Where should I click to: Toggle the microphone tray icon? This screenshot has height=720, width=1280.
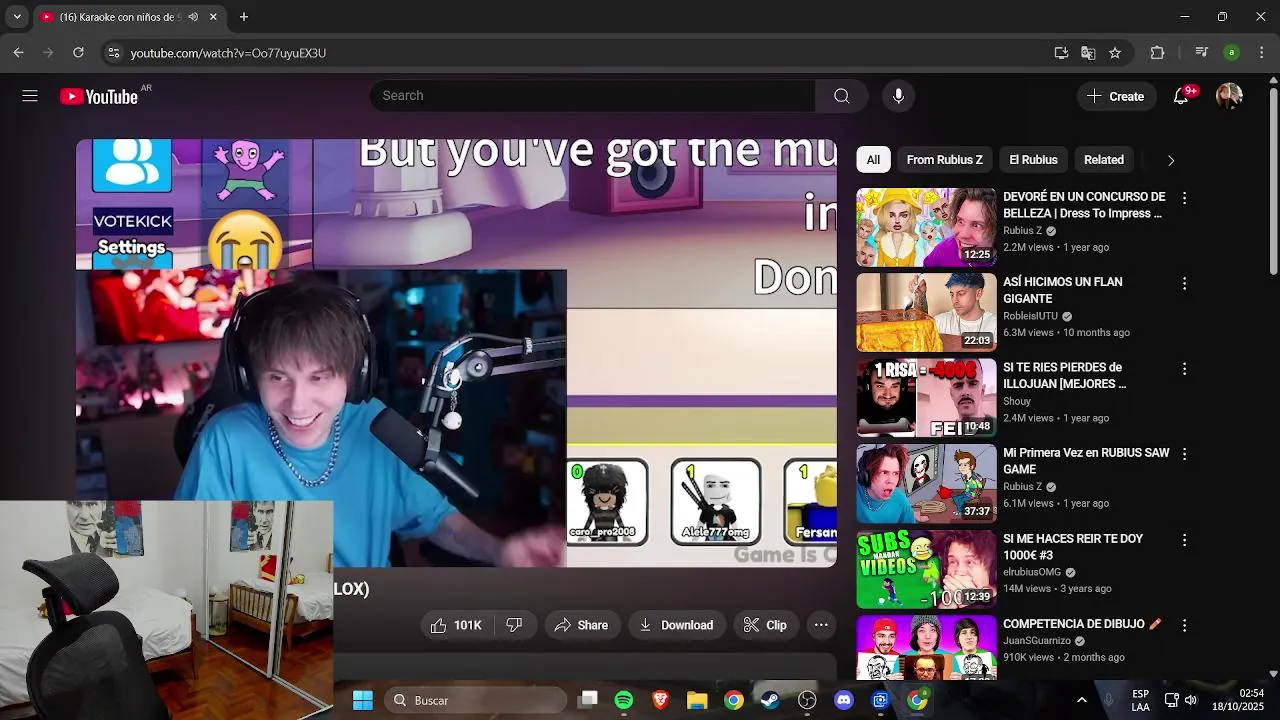[1108, 700]
